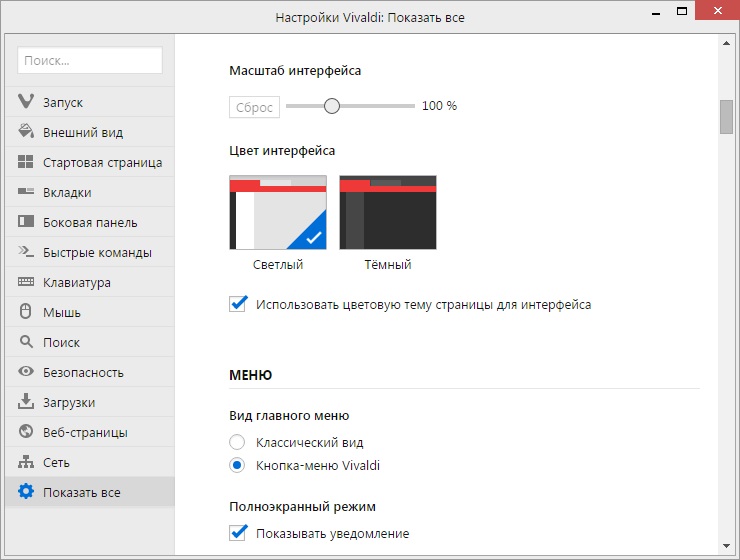
Task: Click the keyboard icon beside Клавиатура
Action: click(x=26, y=282)
